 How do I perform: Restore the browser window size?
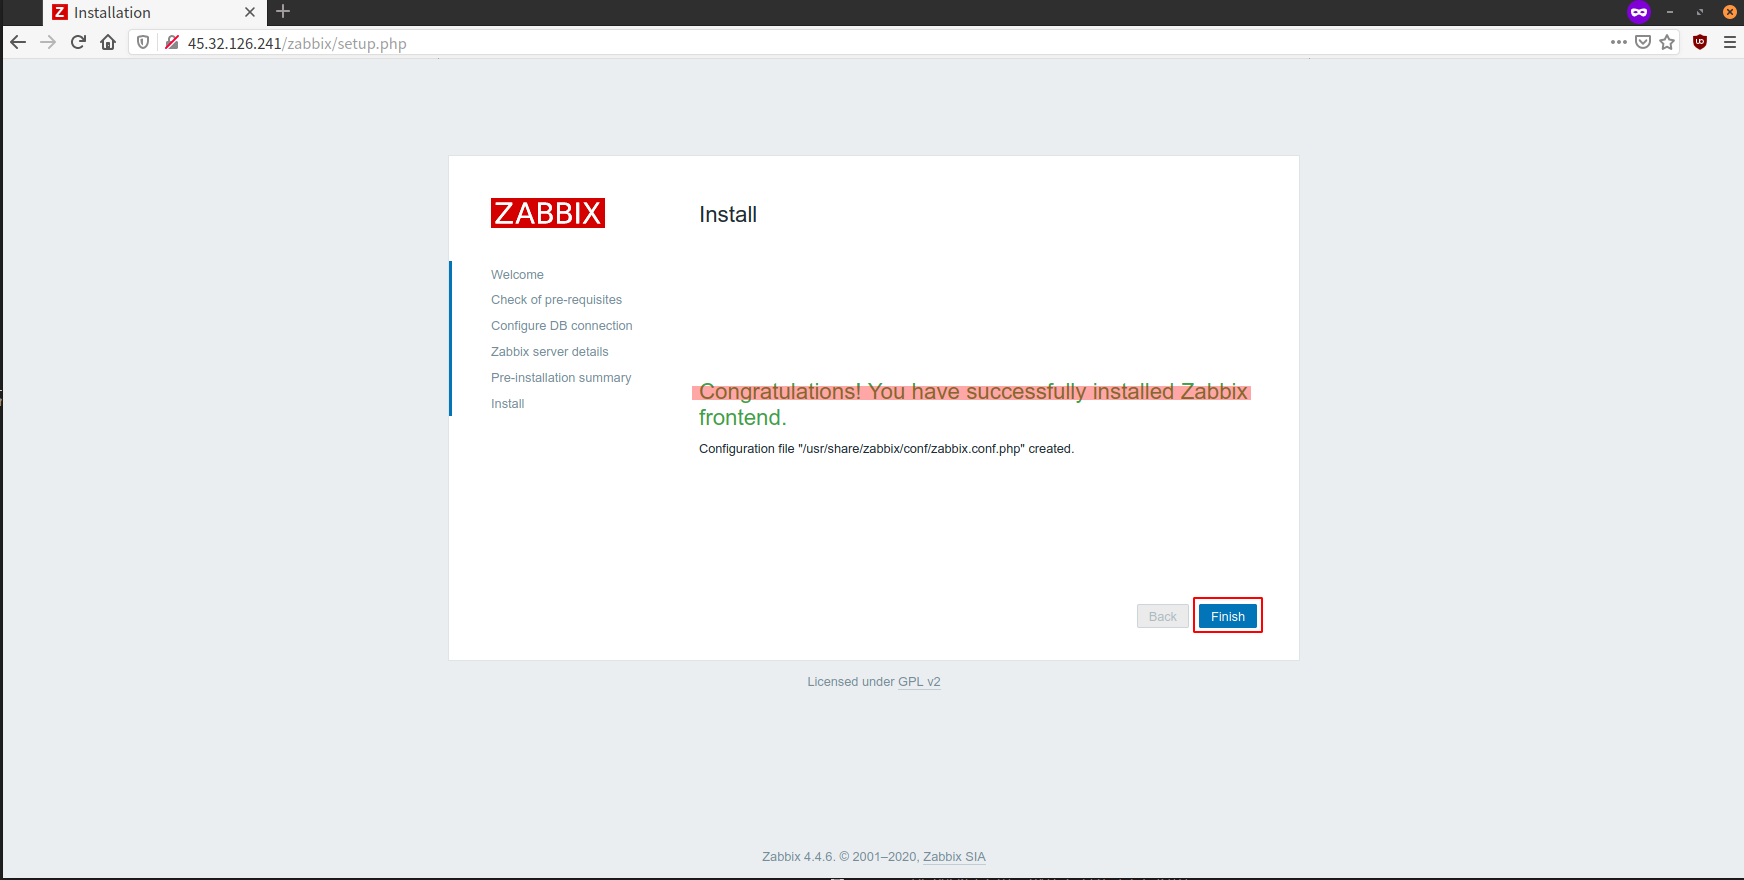click(x=1700, y=12)
